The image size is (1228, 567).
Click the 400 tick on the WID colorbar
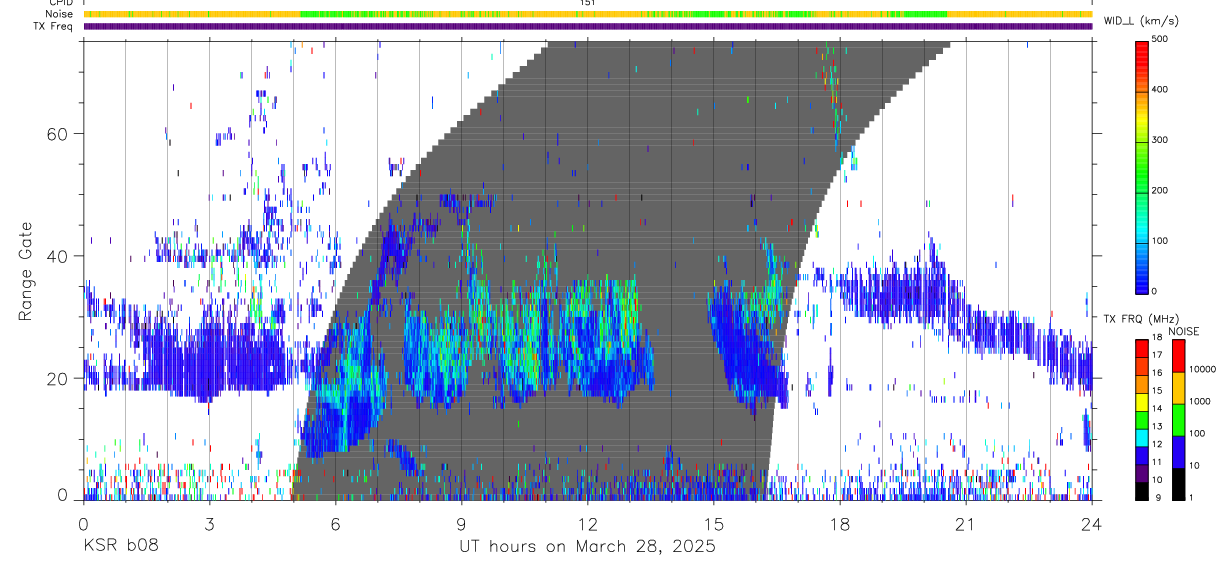pyautogui.click(x=1162, y=89)
